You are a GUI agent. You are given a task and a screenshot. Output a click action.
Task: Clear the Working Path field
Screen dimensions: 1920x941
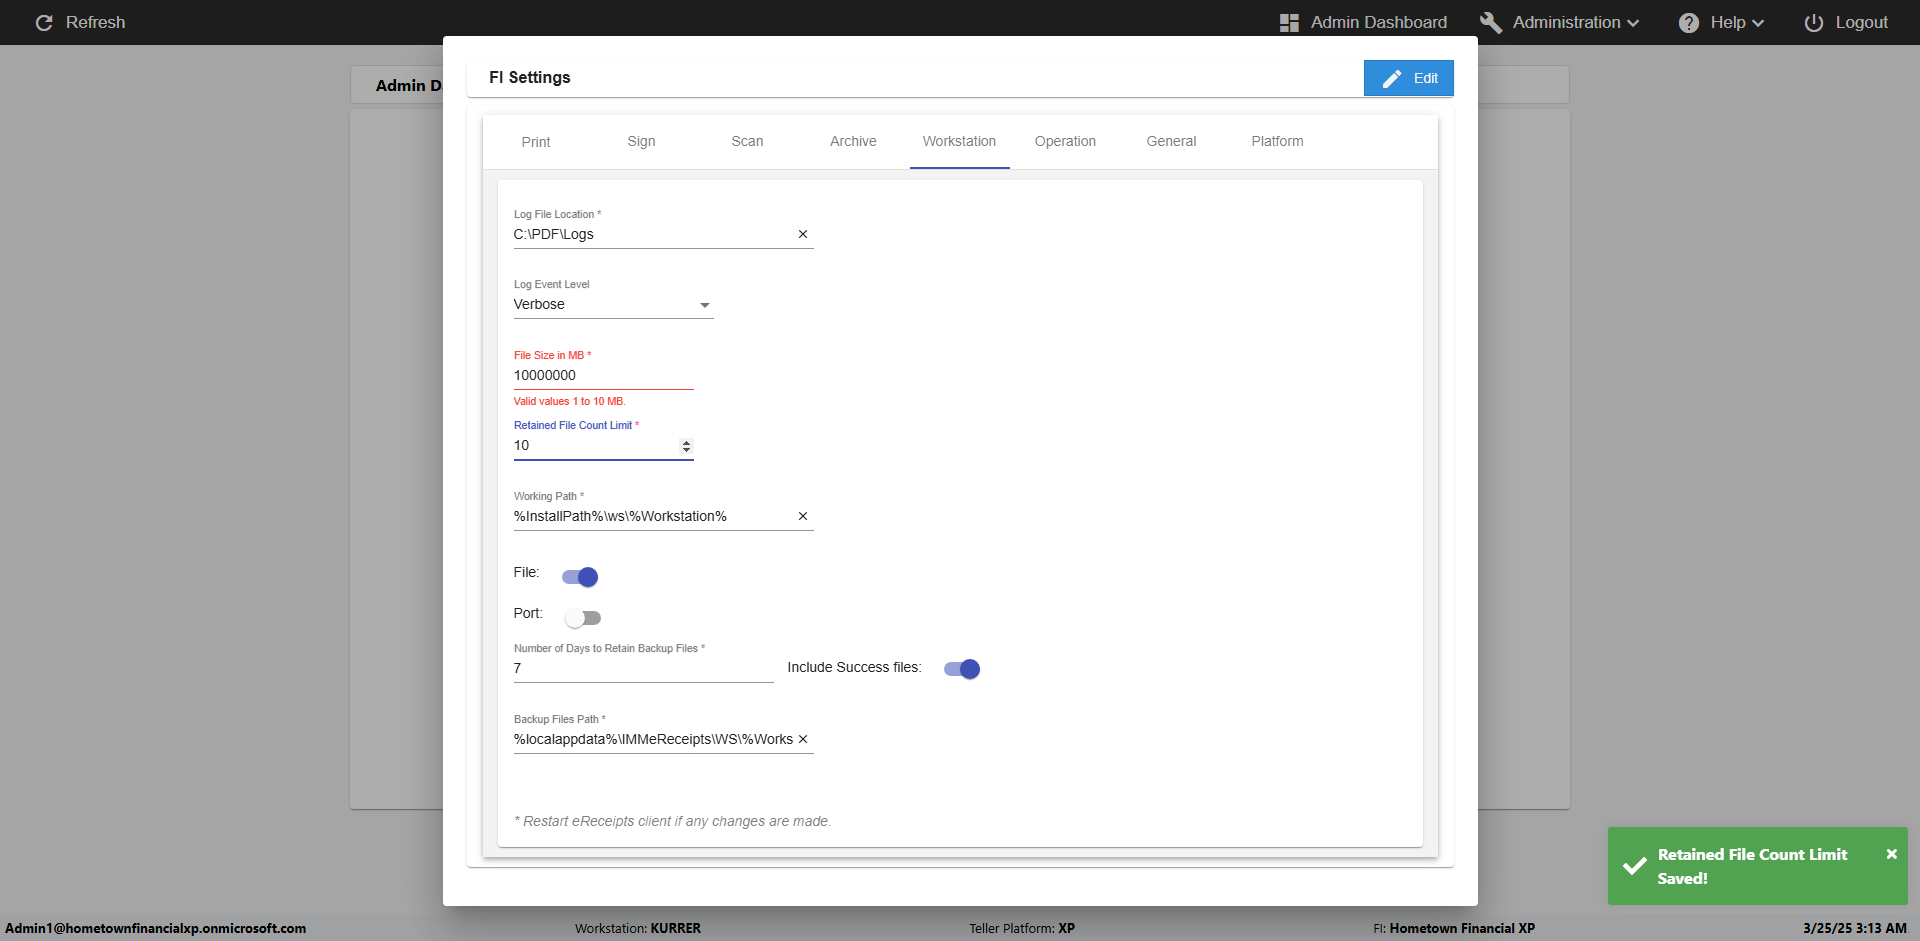coord(802,516)
